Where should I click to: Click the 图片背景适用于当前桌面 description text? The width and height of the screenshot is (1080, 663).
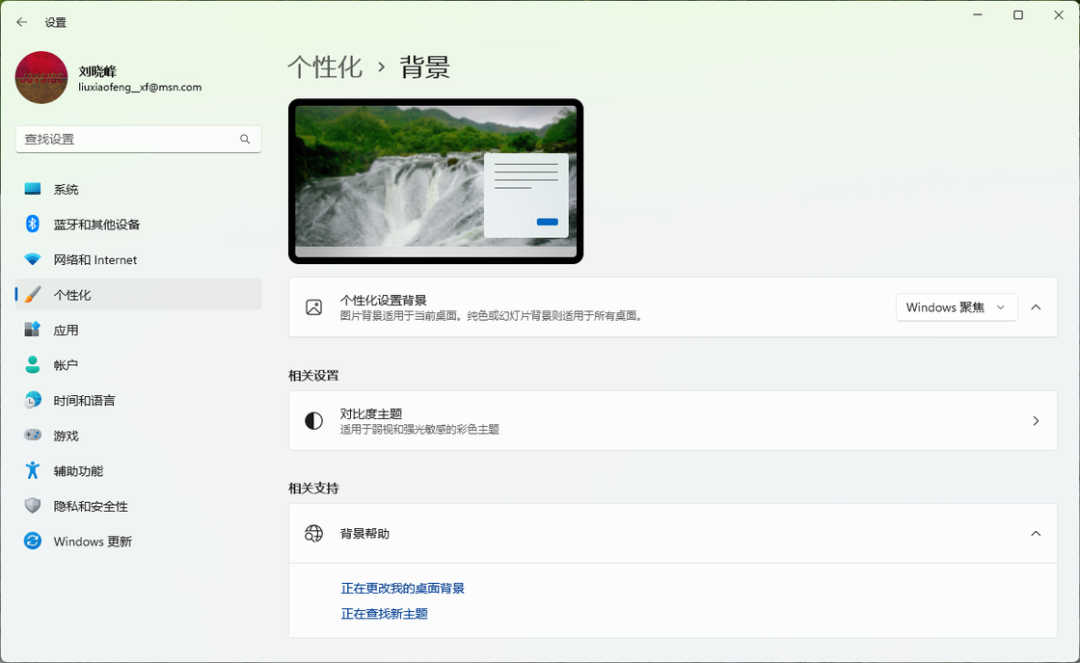point(491,316)
